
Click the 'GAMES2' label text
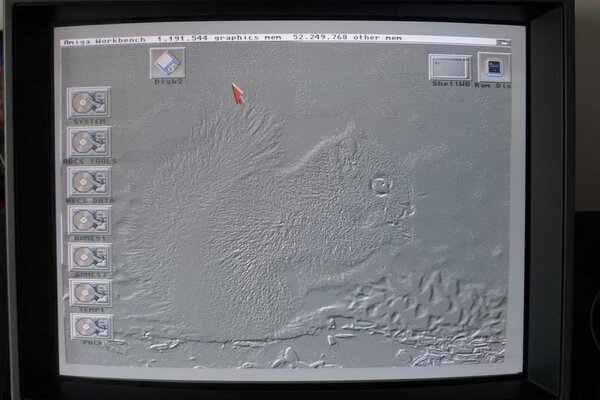[x=91, y=275]
